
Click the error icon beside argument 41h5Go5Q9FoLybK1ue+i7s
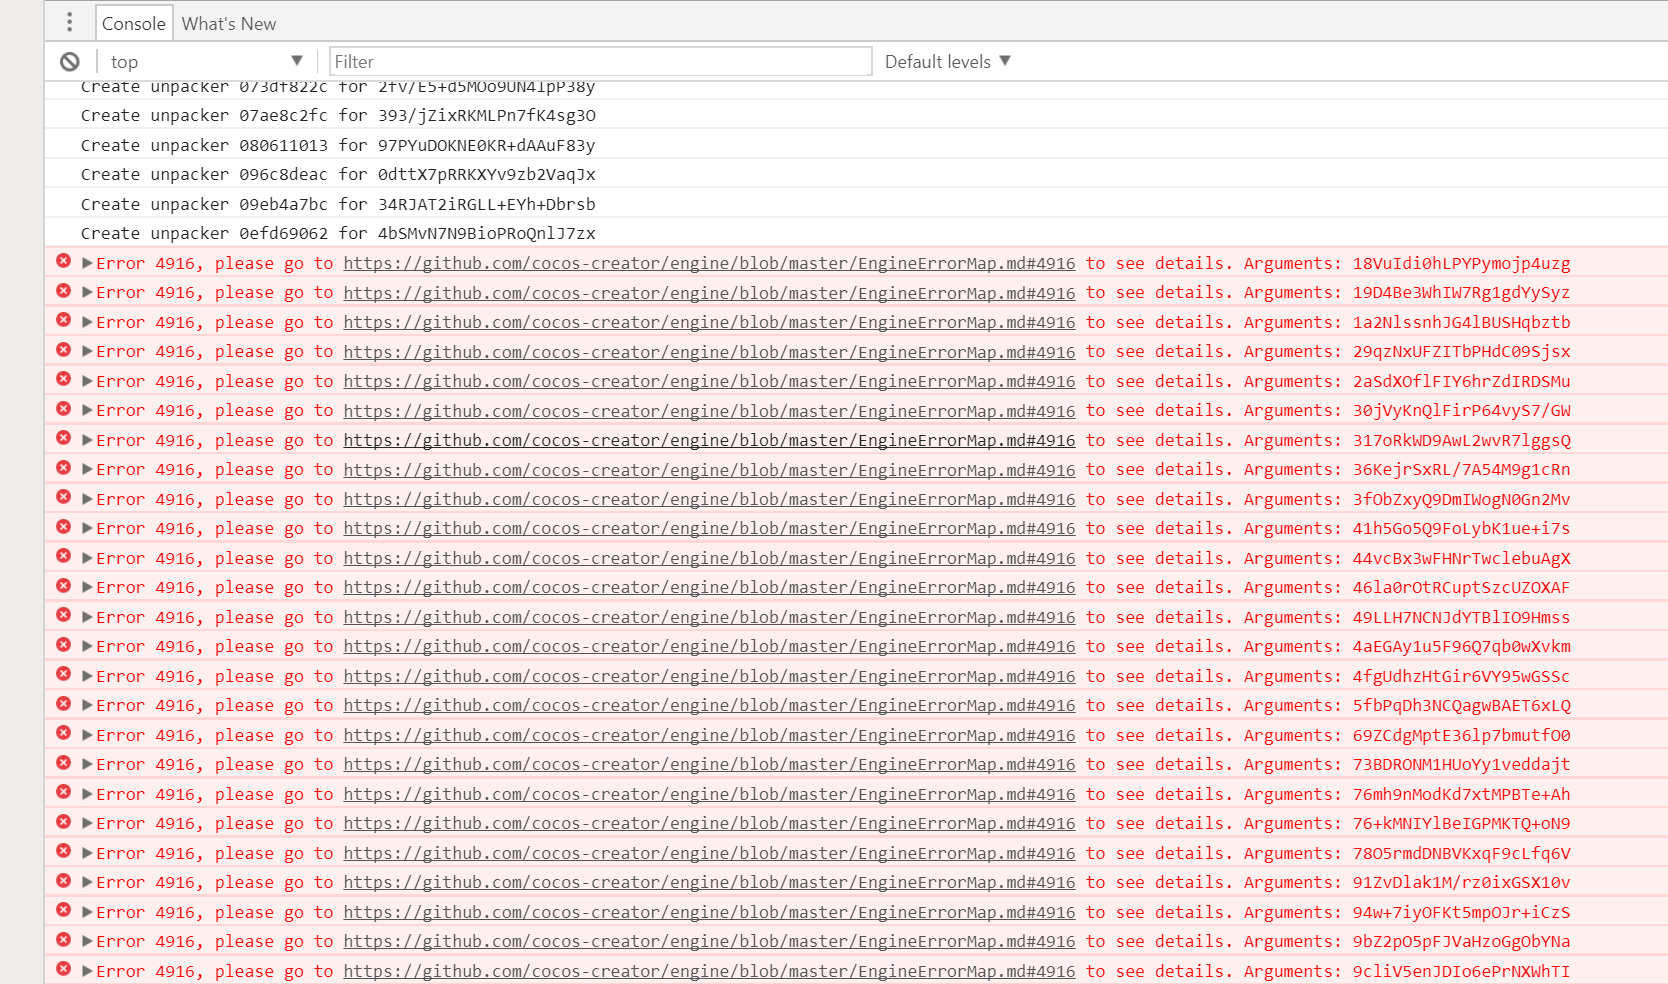[x=63, y=527]
